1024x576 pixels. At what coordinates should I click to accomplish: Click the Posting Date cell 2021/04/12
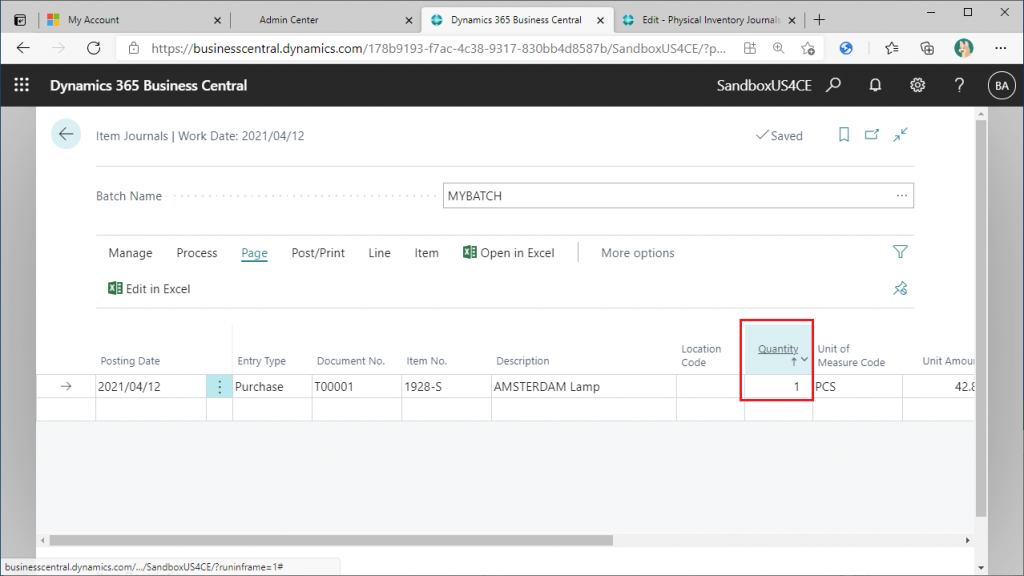151,387
